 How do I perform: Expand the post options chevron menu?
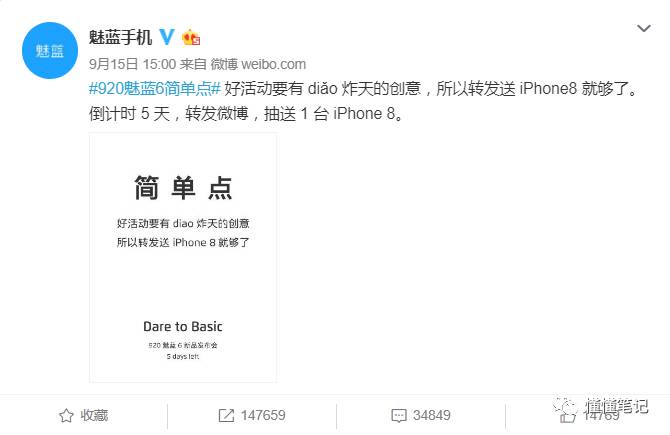pyautogui.click(x=644, y=29)
